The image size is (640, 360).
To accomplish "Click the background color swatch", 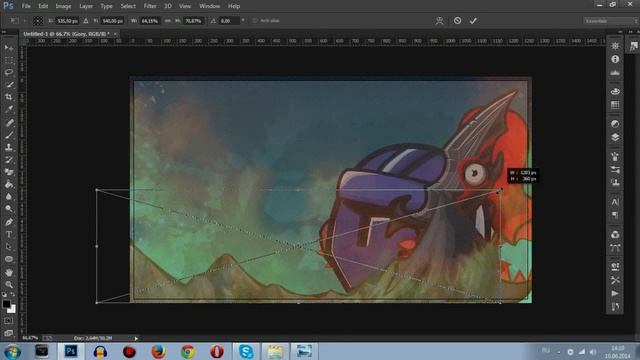I will coord(12,310).
